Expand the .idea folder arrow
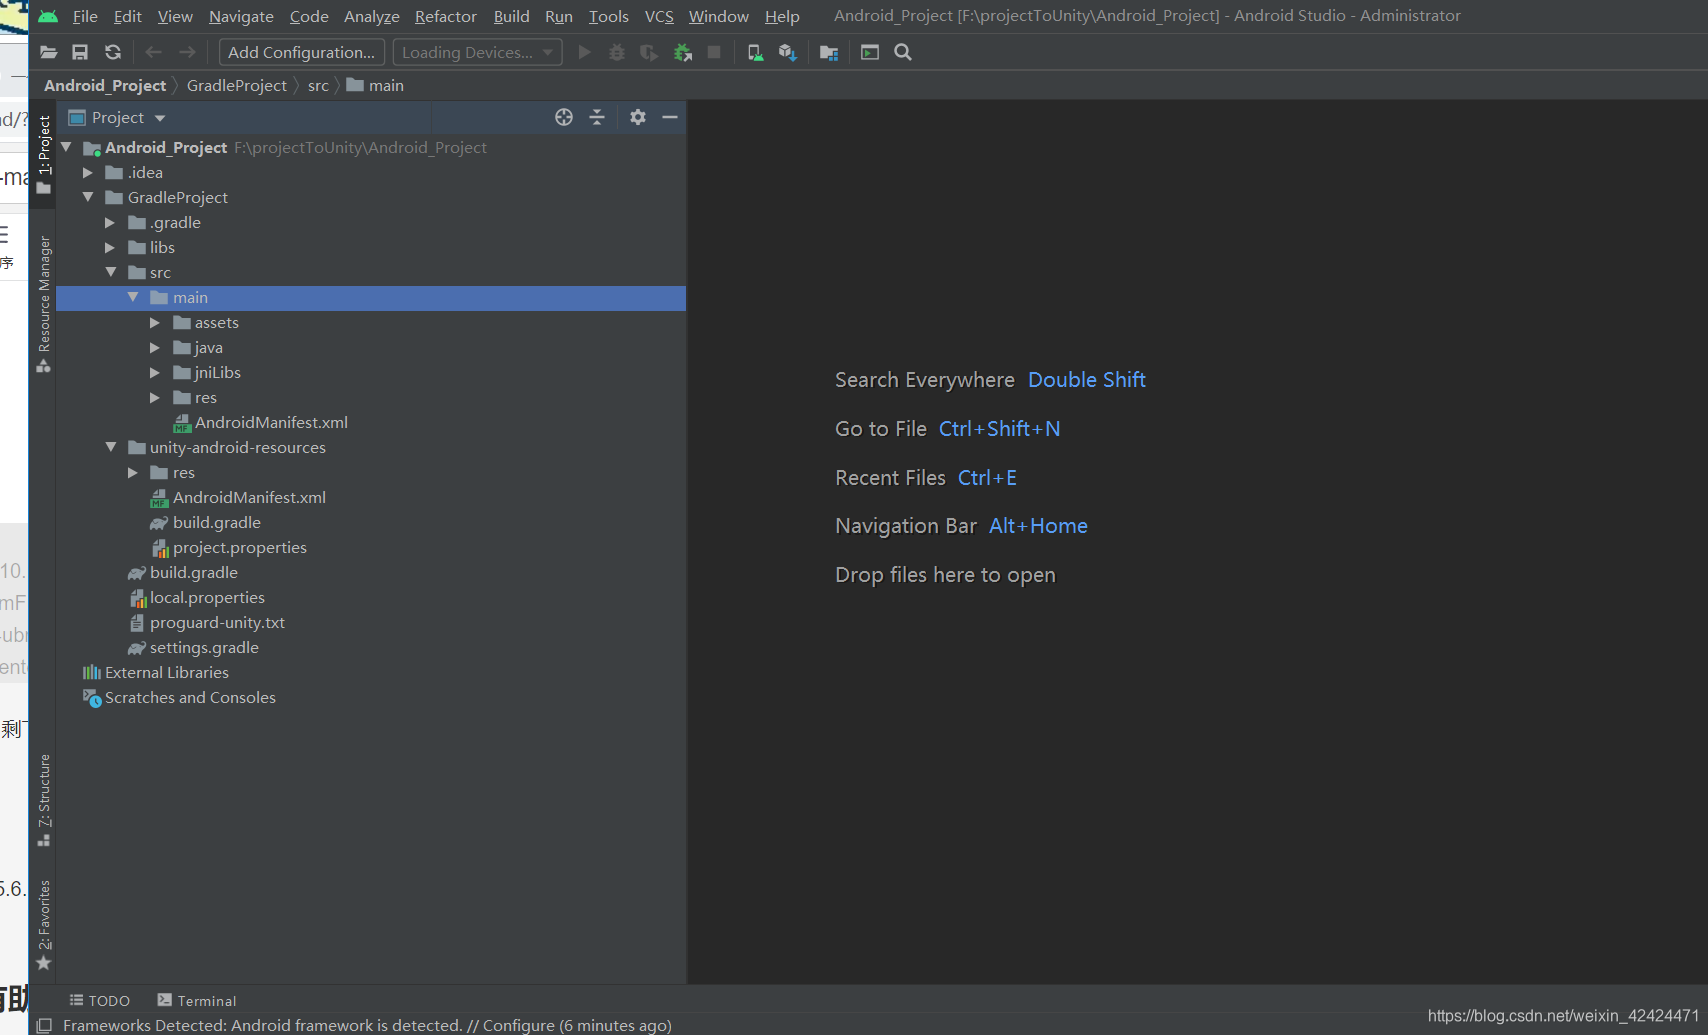Screen dimensions: 1708x1035 click(88, 172)
